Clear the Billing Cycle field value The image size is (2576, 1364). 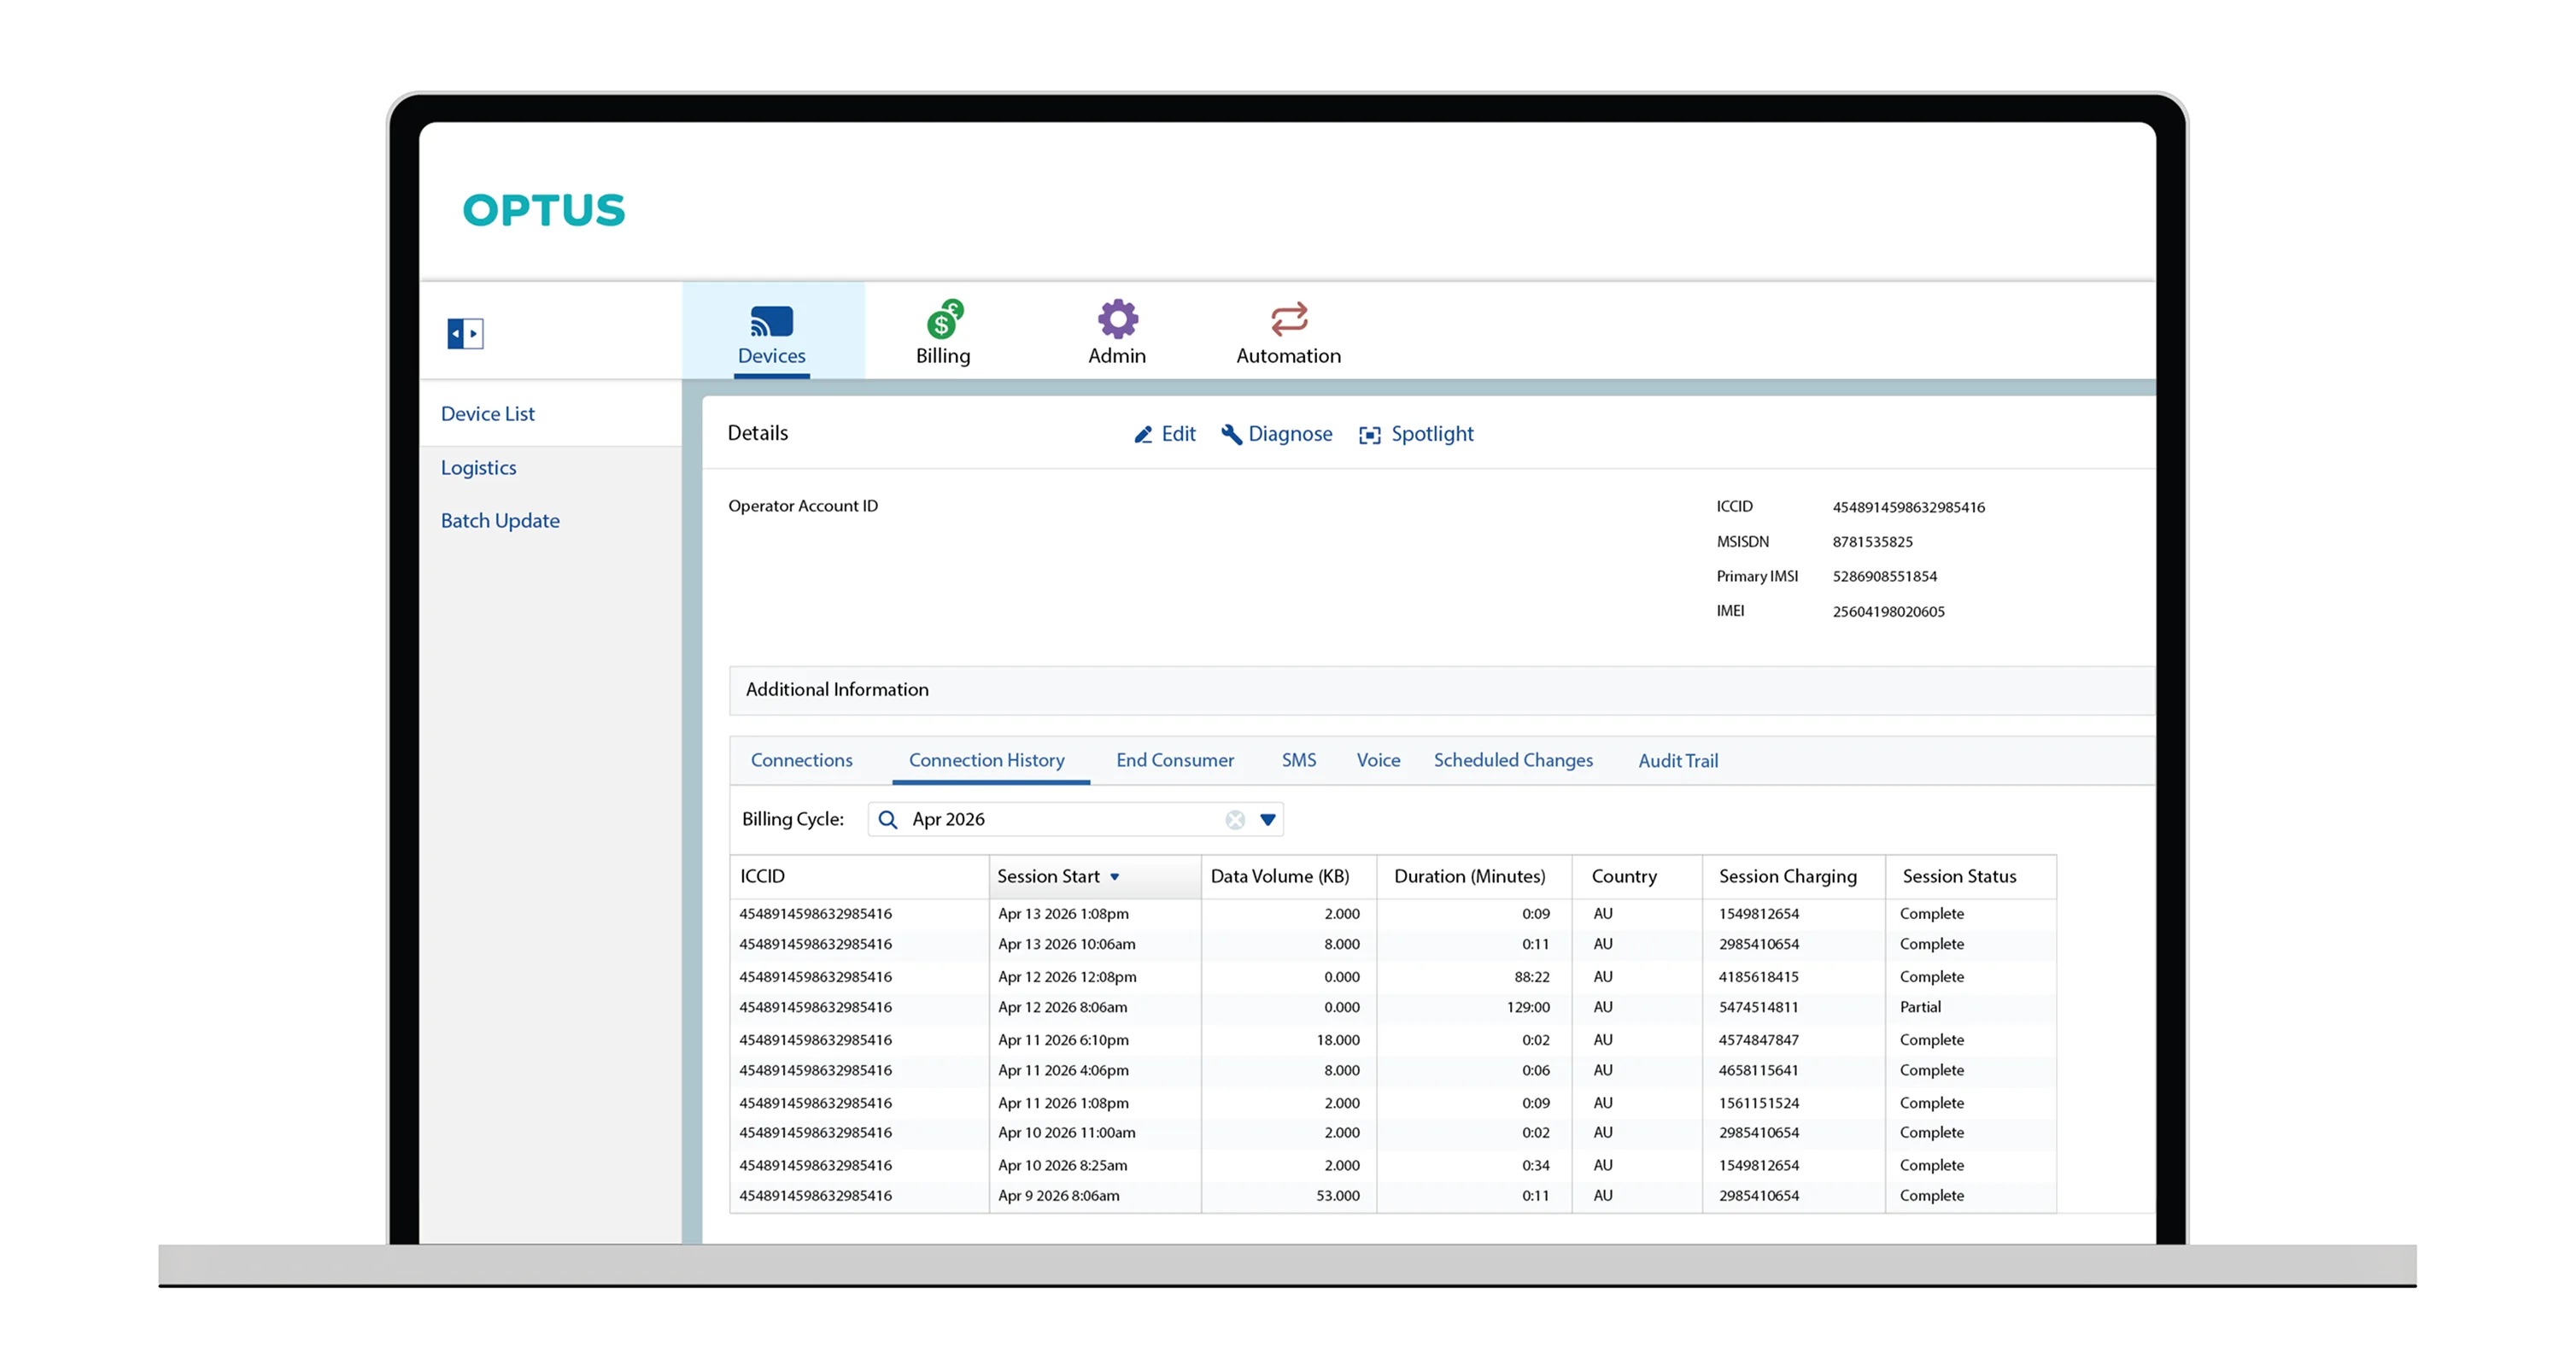pyautogui.click(x=1235, y=819)
